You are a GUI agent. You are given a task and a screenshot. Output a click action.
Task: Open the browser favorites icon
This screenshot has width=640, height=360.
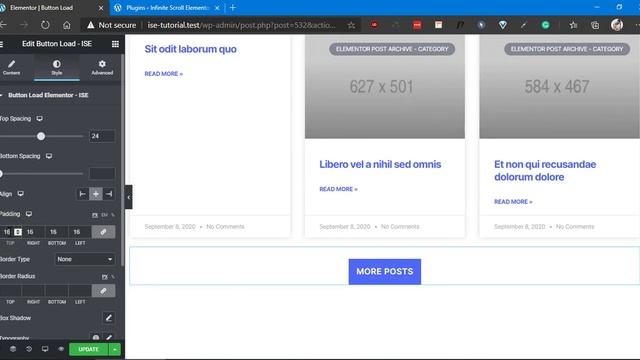pyautogui.click(x=573, y=25)
